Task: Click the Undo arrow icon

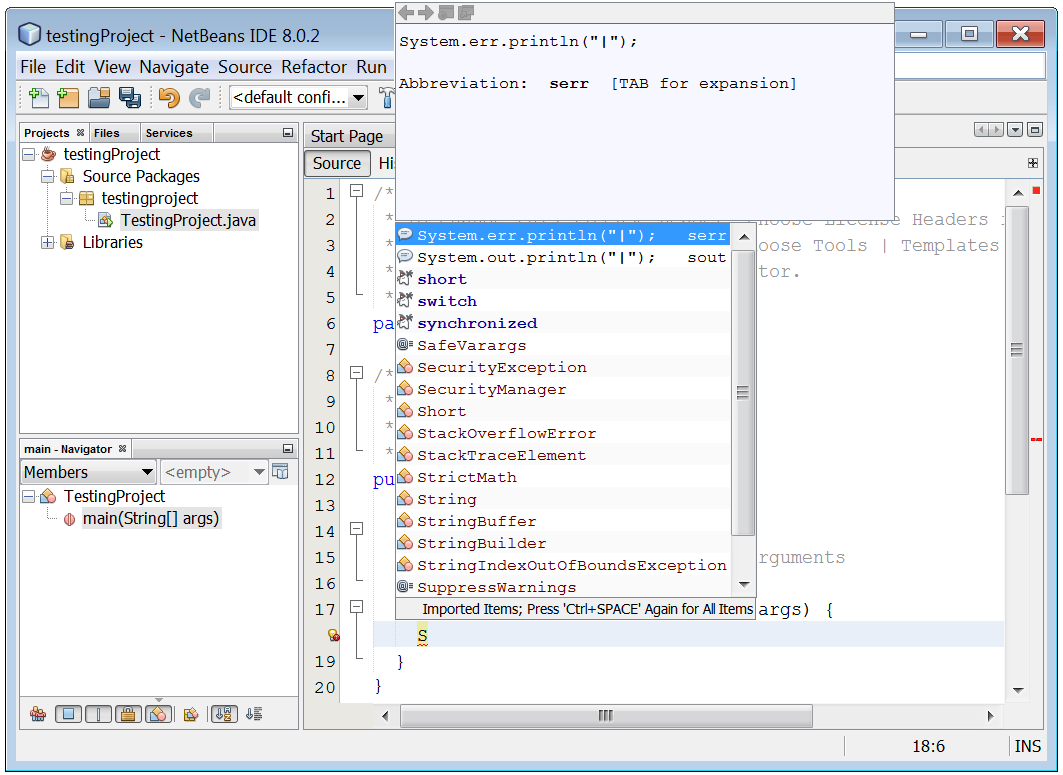Action: click(169, 98)
